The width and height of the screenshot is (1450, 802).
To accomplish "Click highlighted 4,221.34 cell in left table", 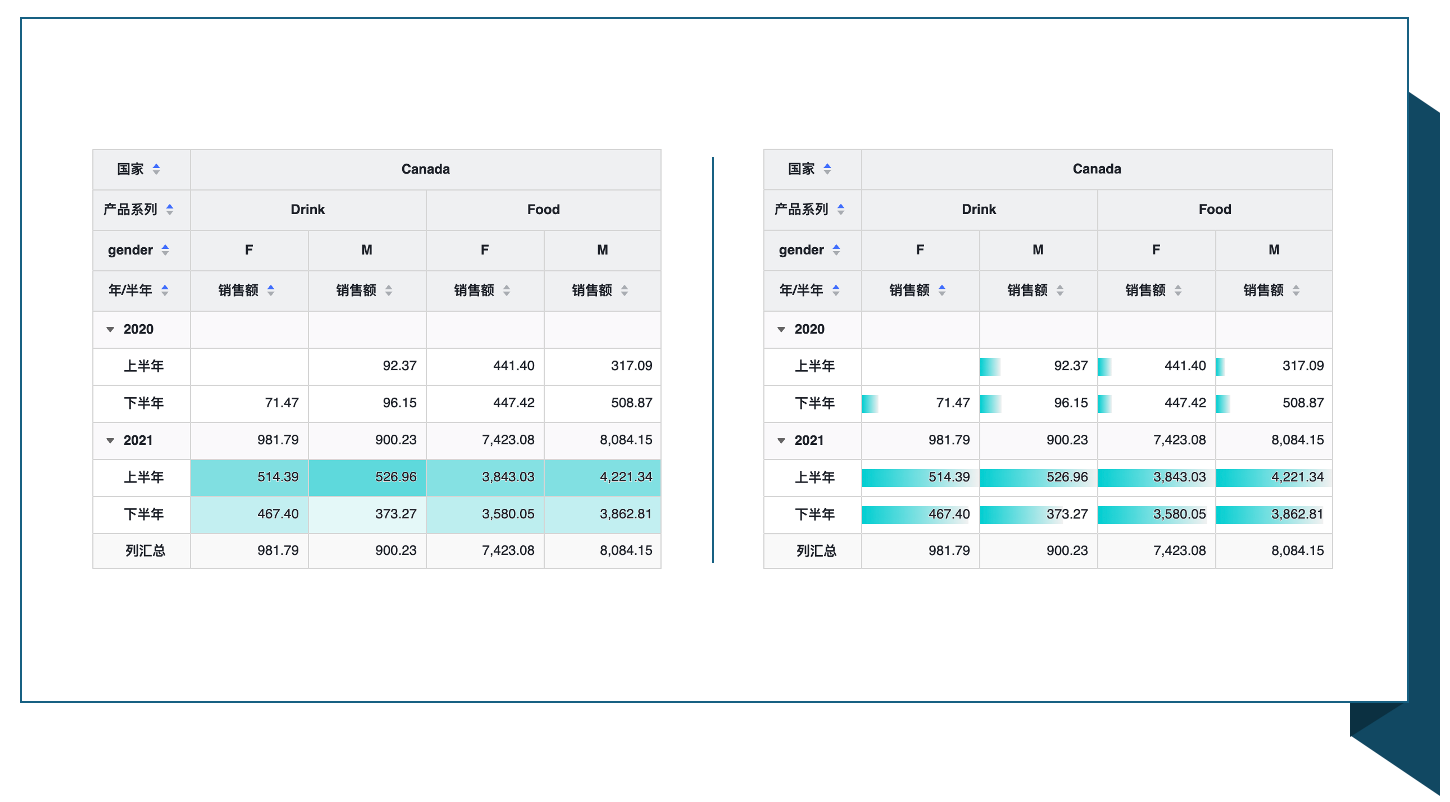I will coord(603,478).
